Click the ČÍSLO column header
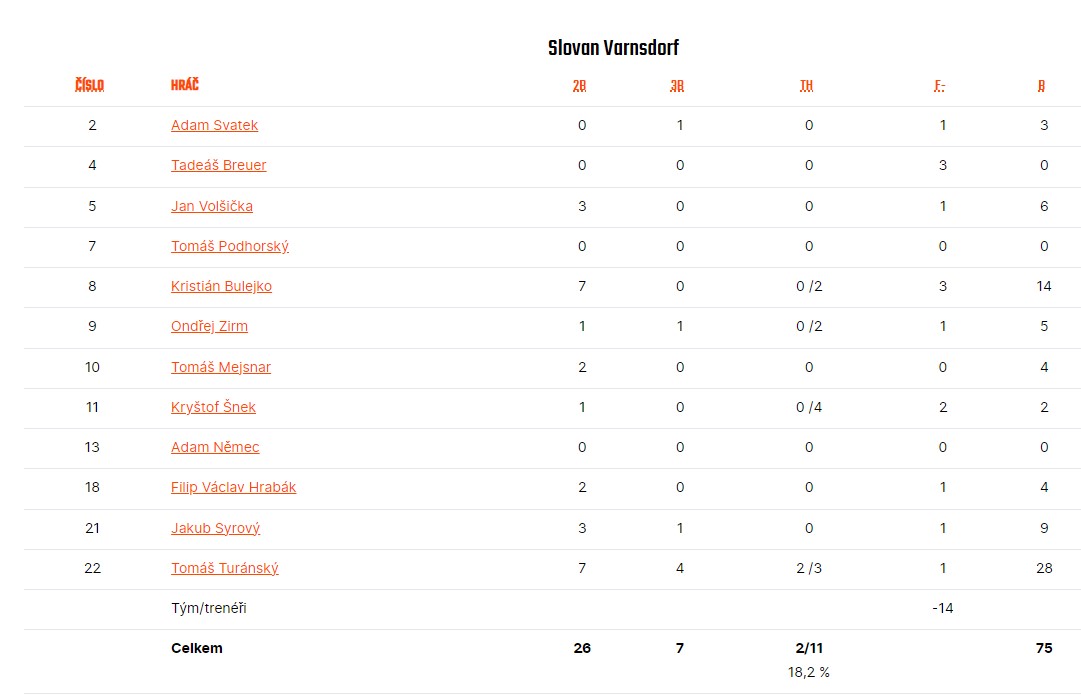This screenshot has width=1081, height=699. pyautogui.click(x=90, y=85)
